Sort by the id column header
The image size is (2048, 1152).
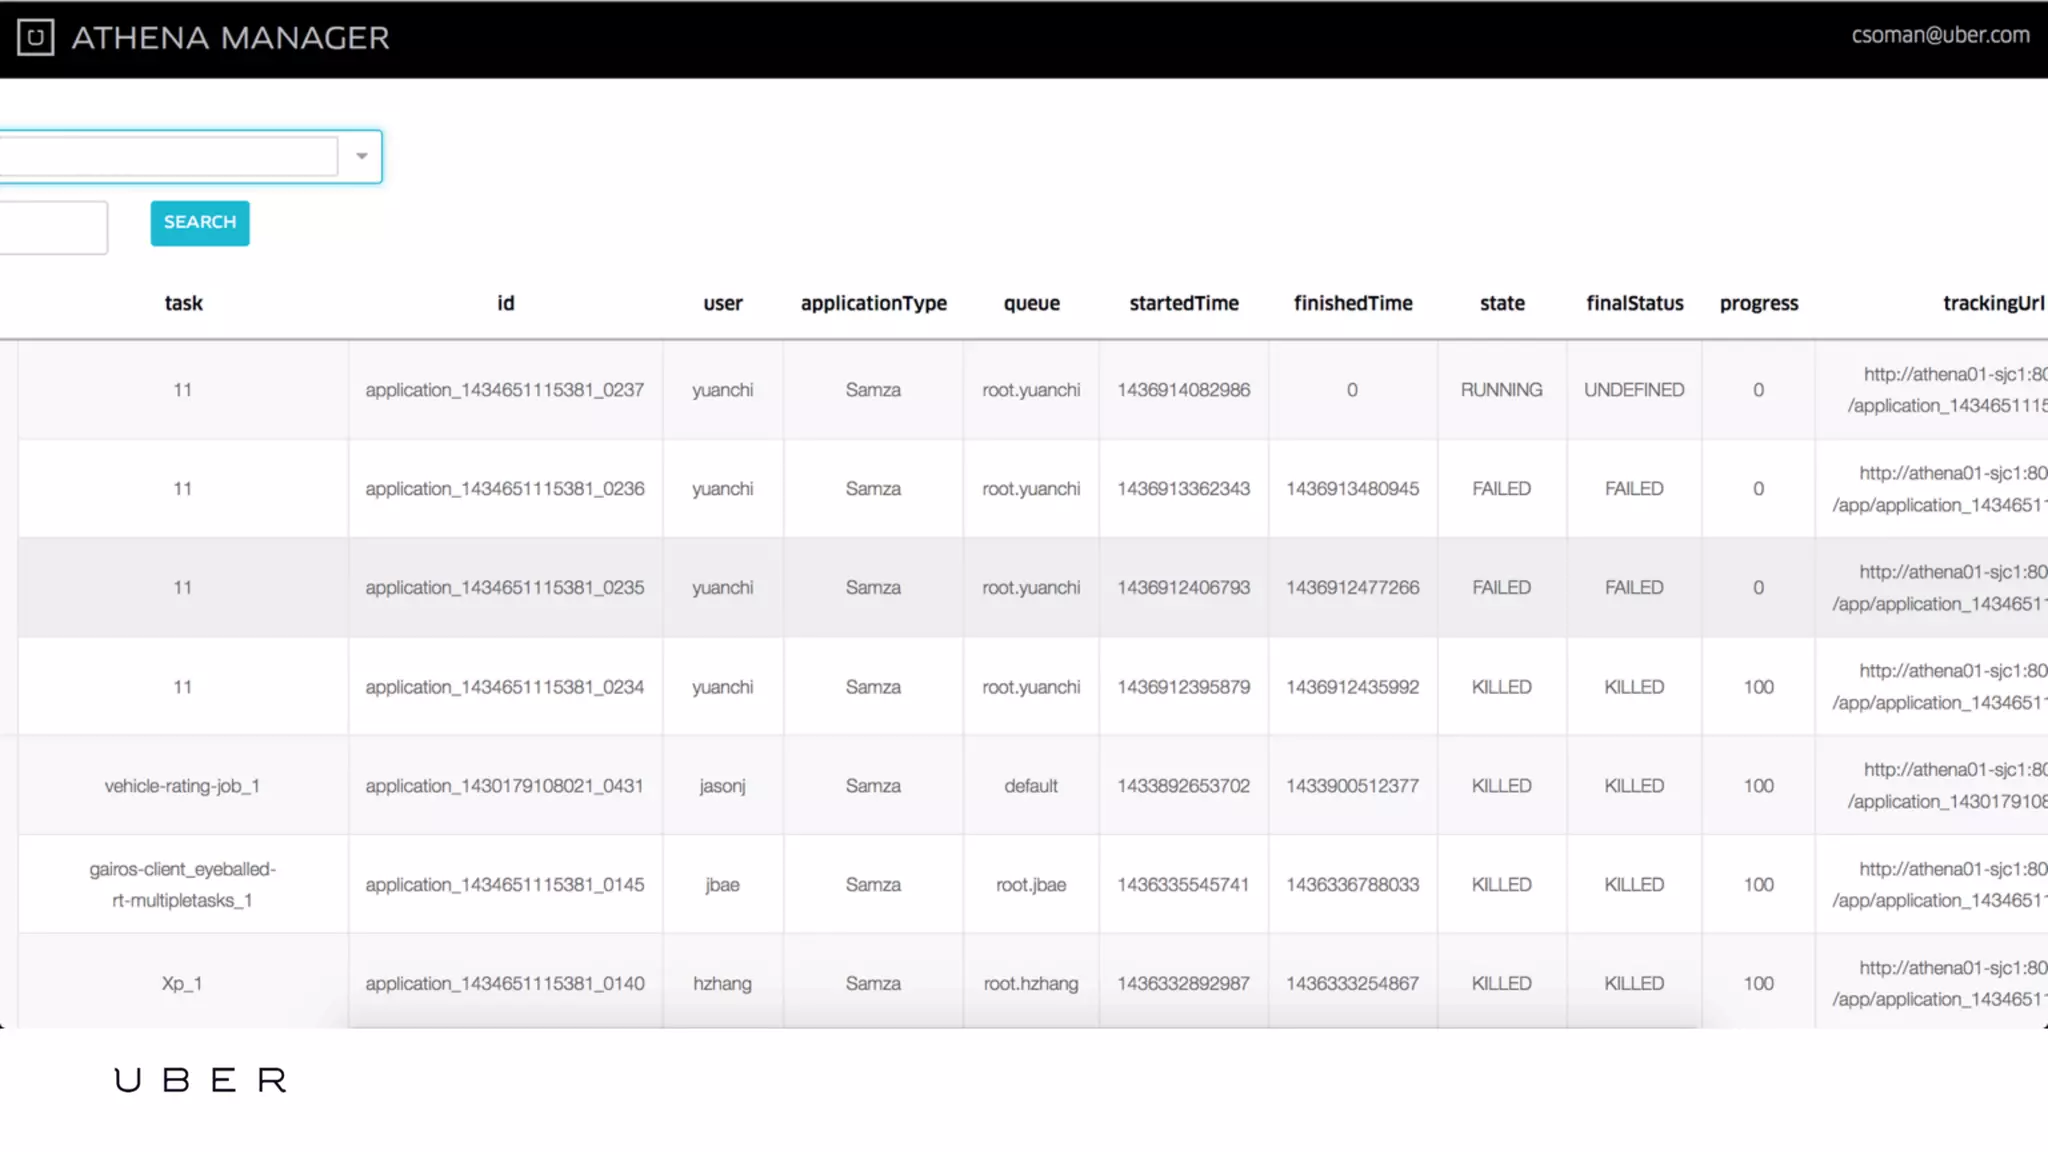coord(505,303)
